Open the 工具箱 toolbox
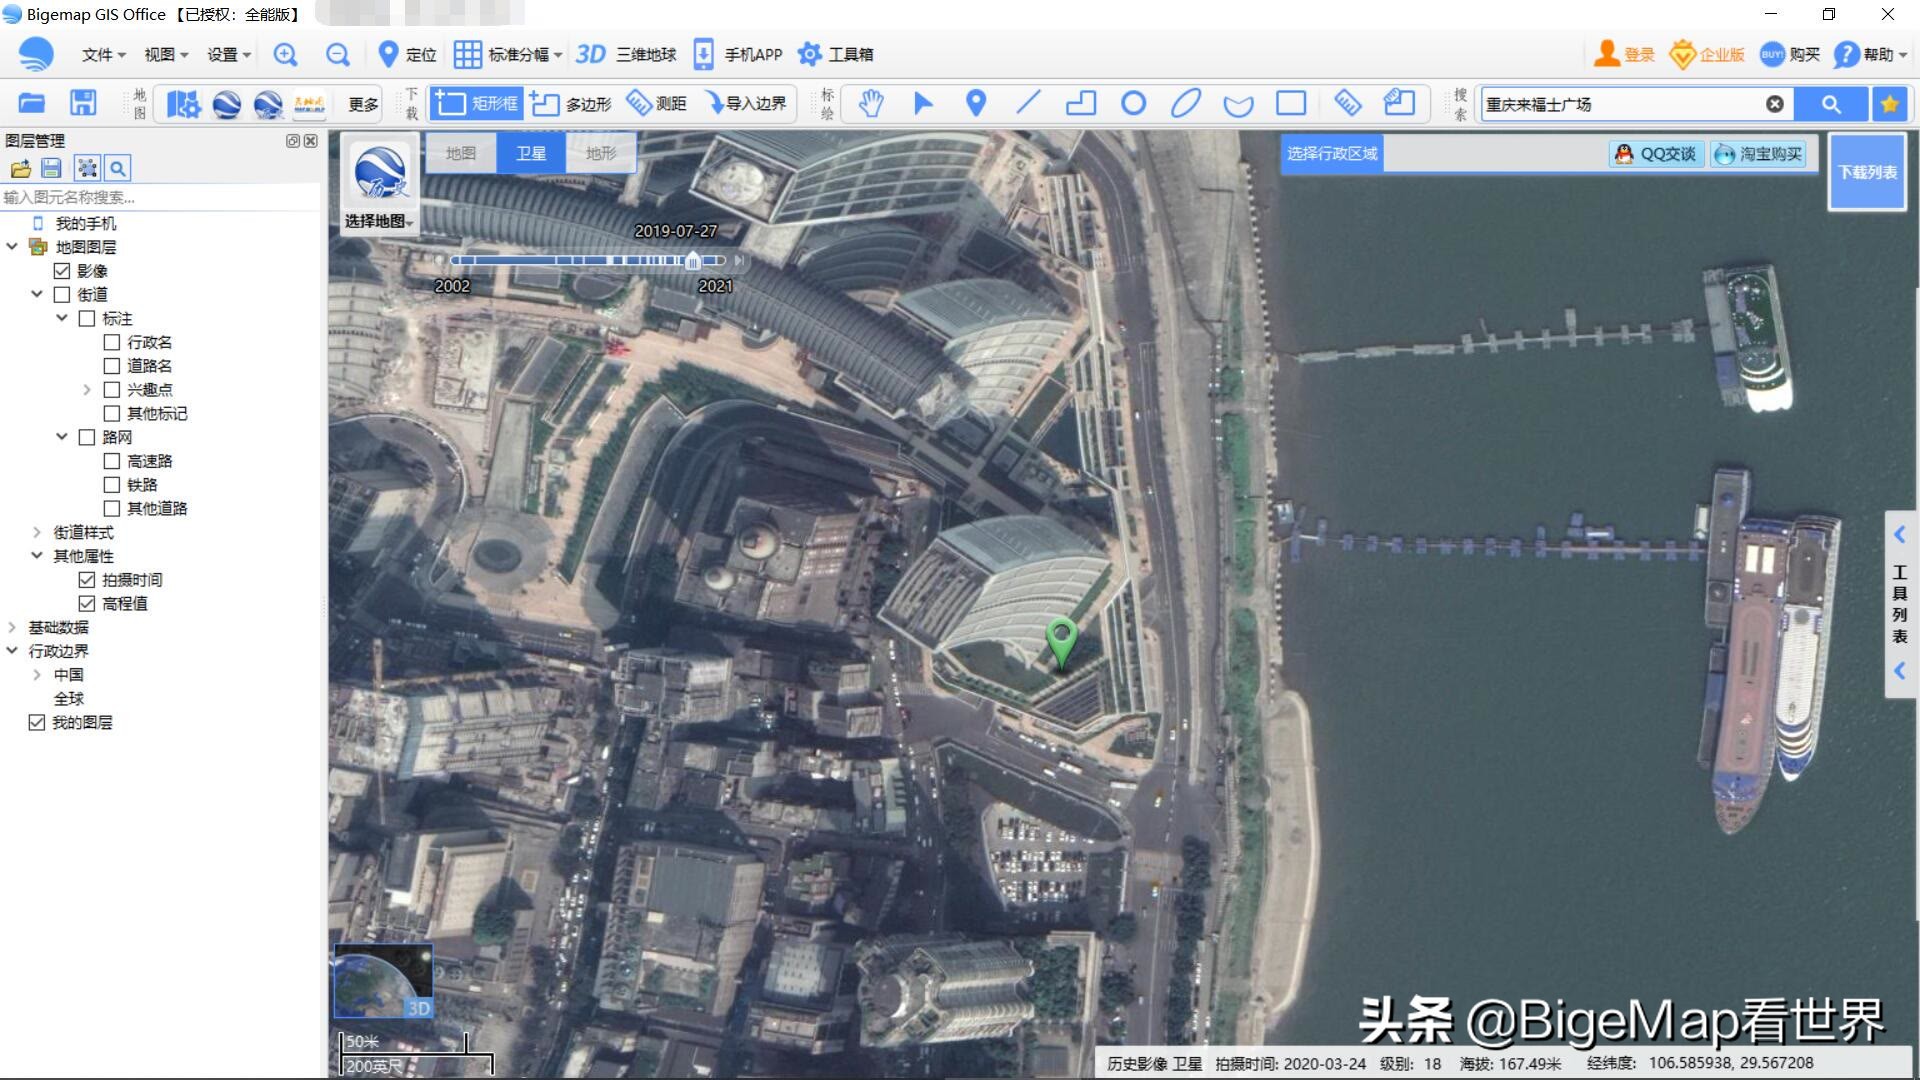 [836, 54]
